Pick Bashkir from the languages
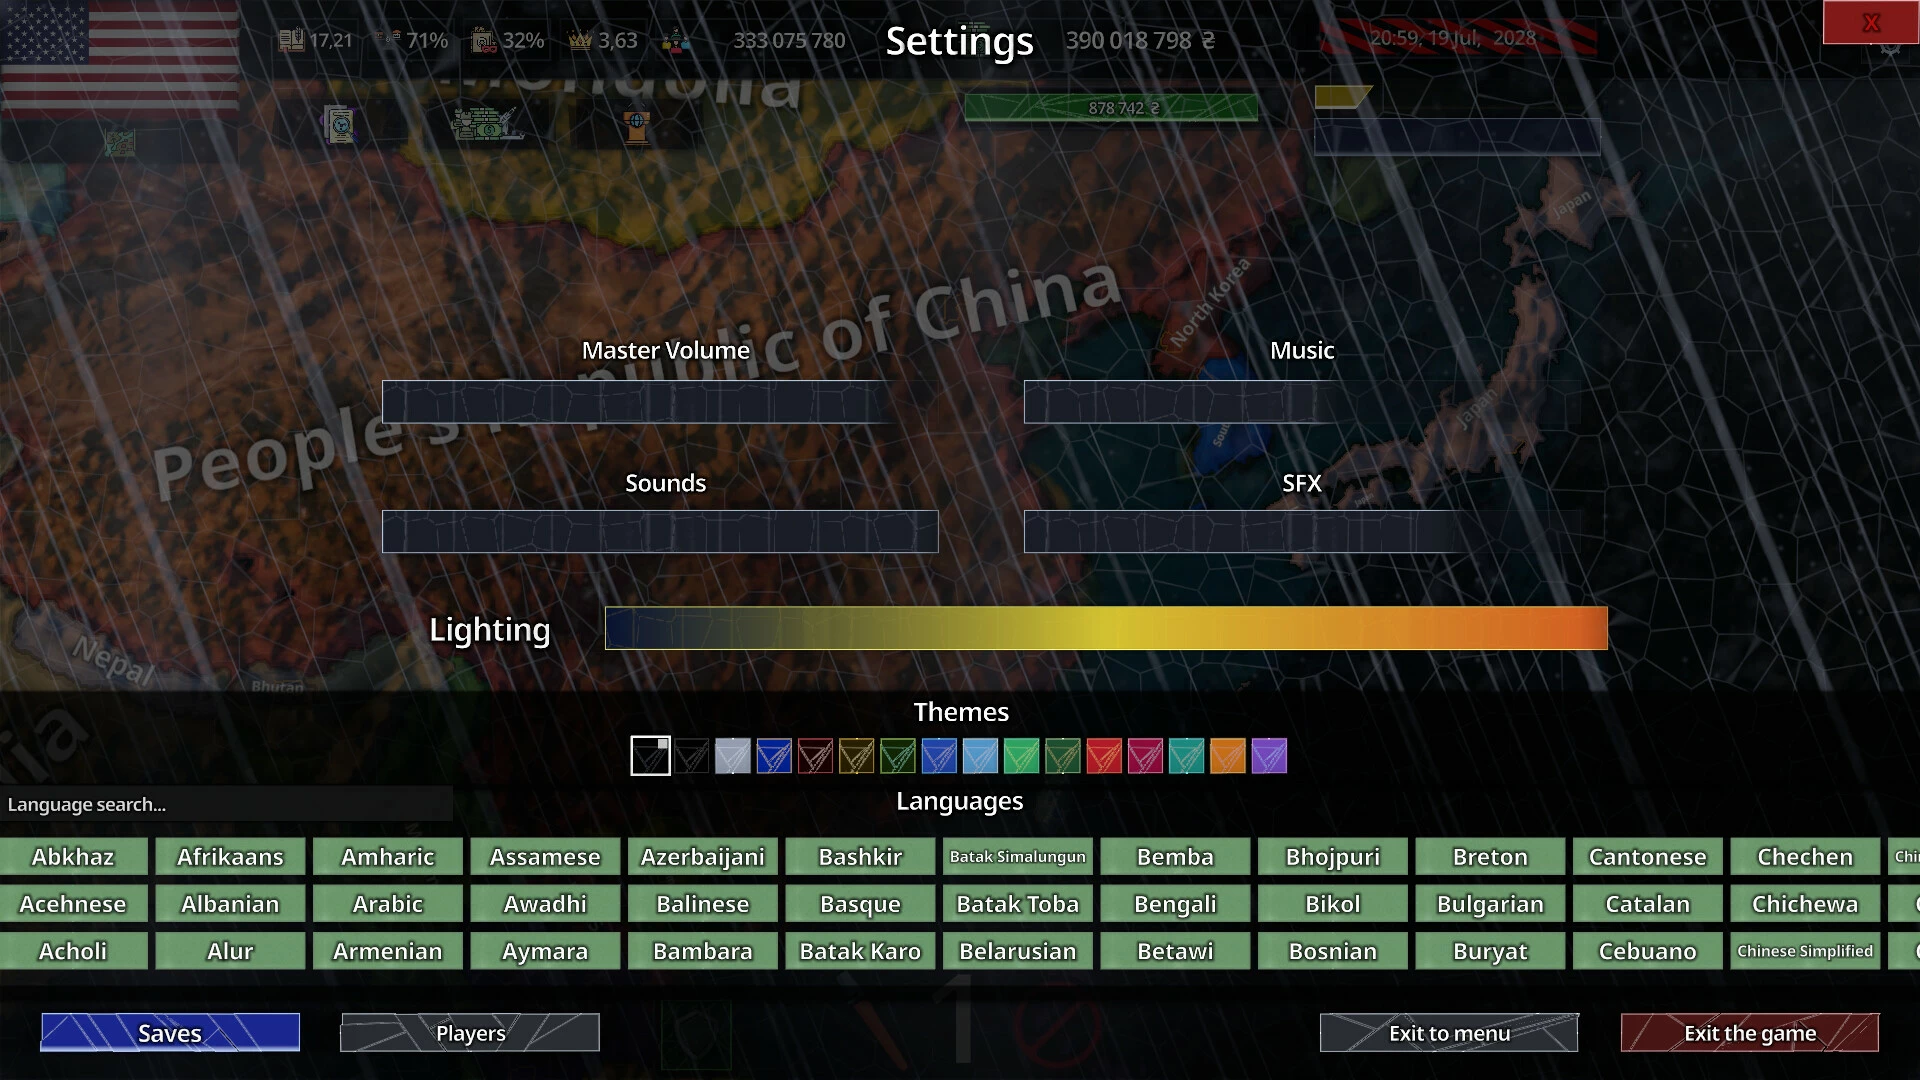This screenshot has width=1920, height=1080. (860, 857)
